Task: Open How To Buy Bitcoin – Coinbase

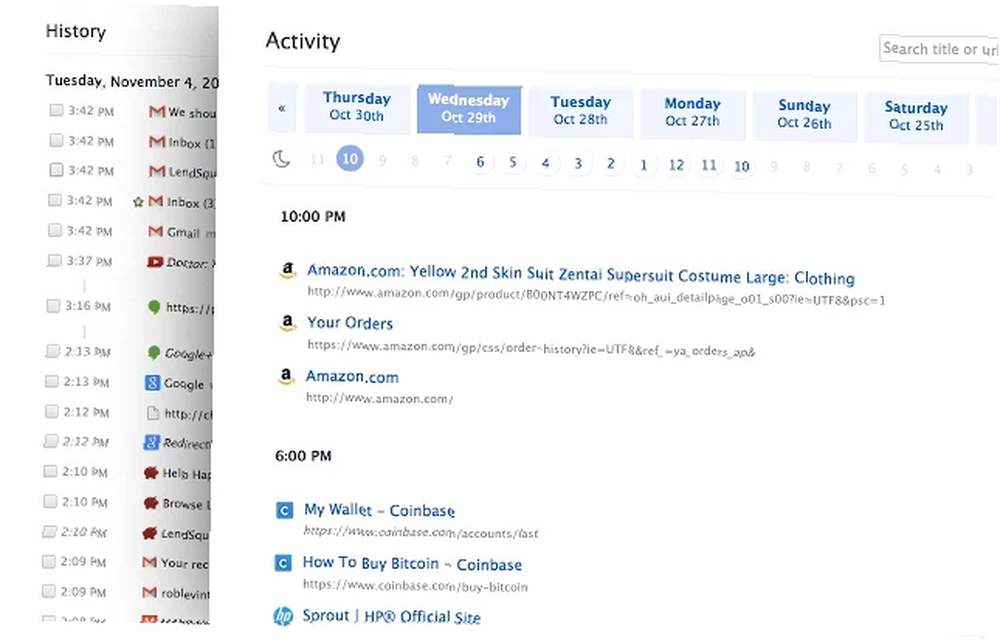Action: click(x=412, y=564)
